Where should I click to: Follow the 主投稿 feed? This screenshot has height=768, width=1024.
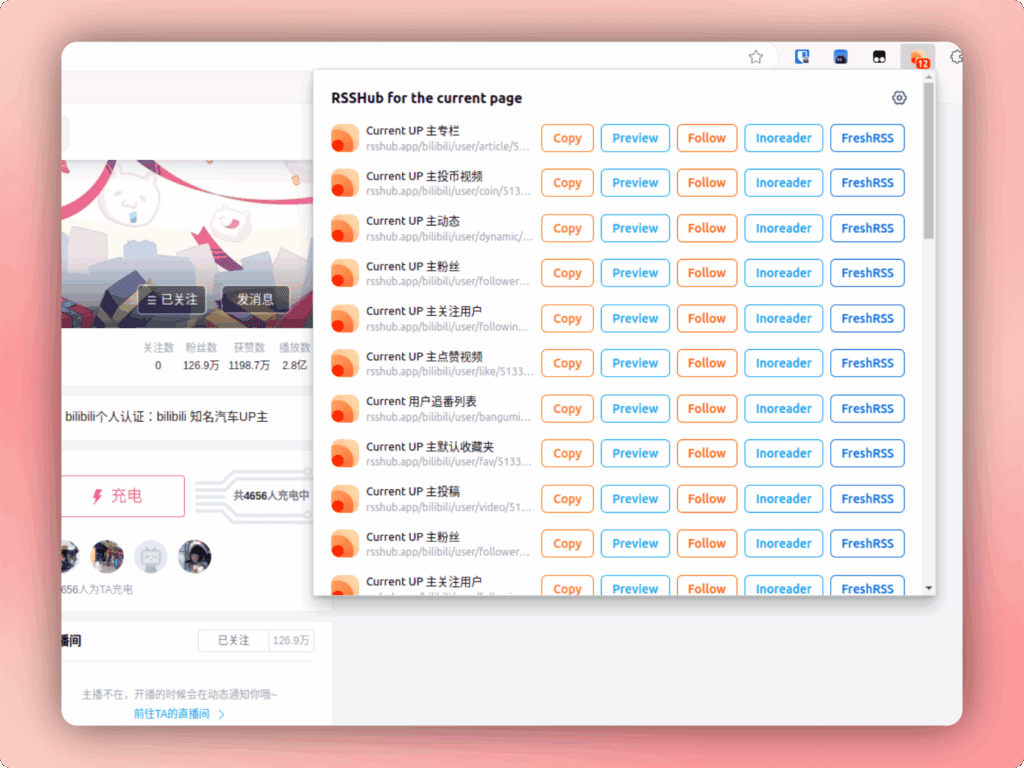point(707,498)
